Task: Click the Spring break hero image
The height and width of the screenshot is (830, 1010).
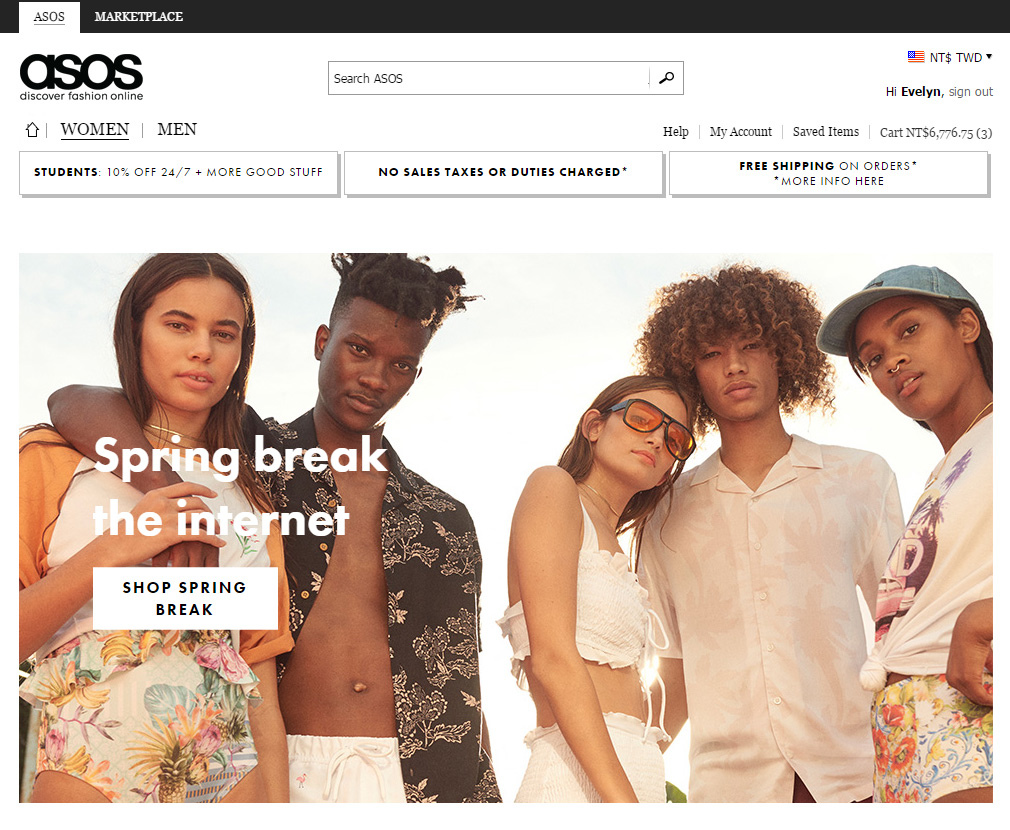Action: (506, 527)
